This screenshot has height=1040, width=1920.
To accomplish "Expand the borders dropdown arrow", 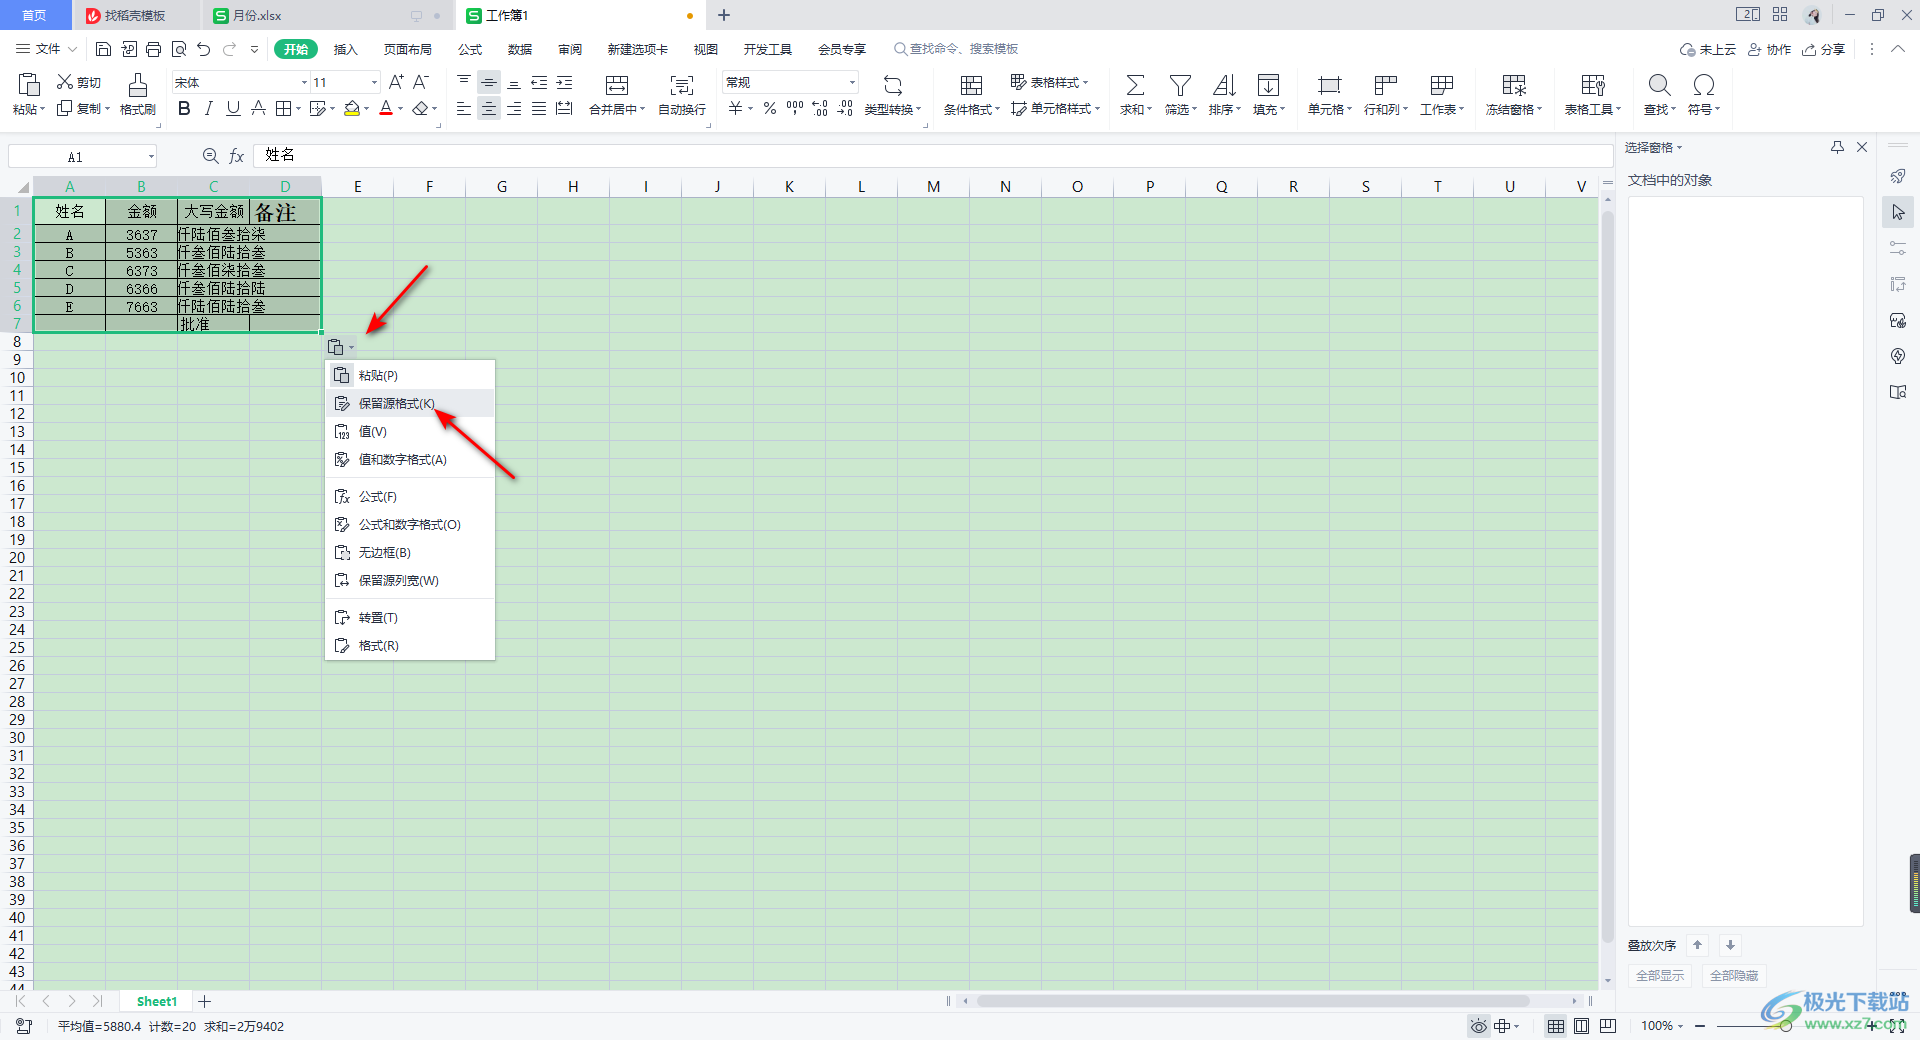I will tap(298, 109).
